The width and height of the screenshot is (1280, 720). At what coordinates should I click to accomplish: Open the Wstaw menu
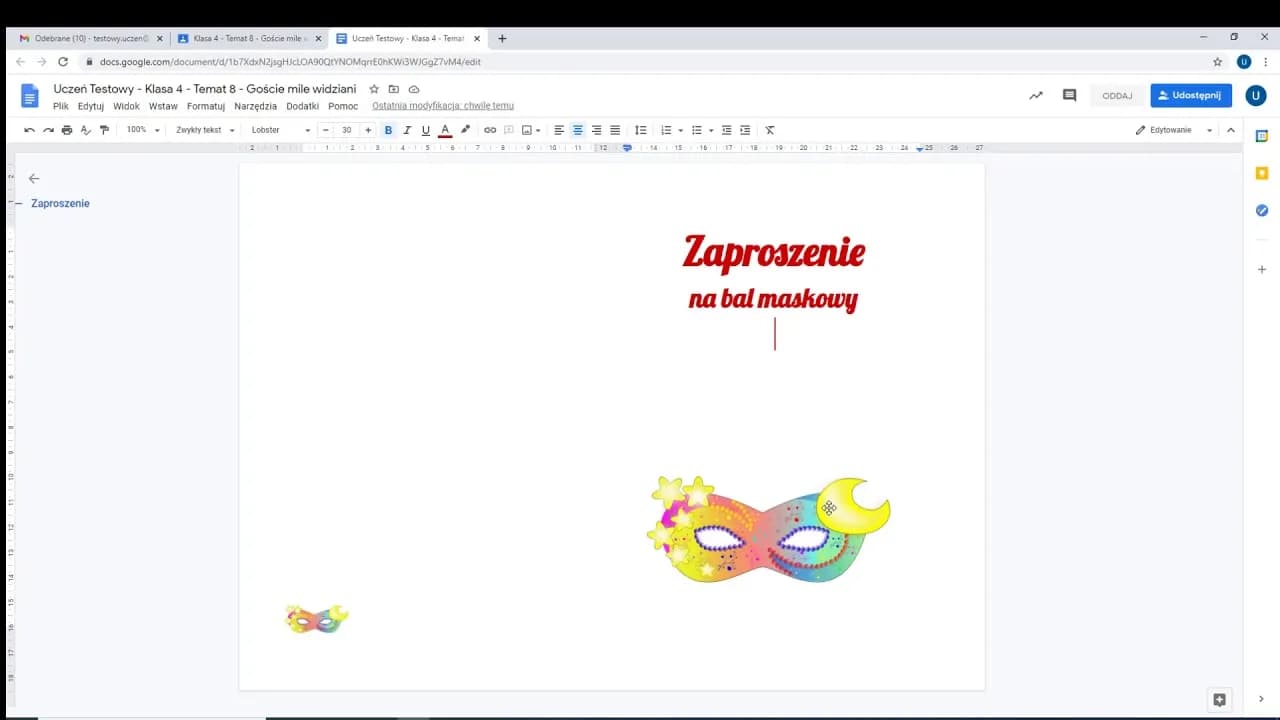[163, 106]
